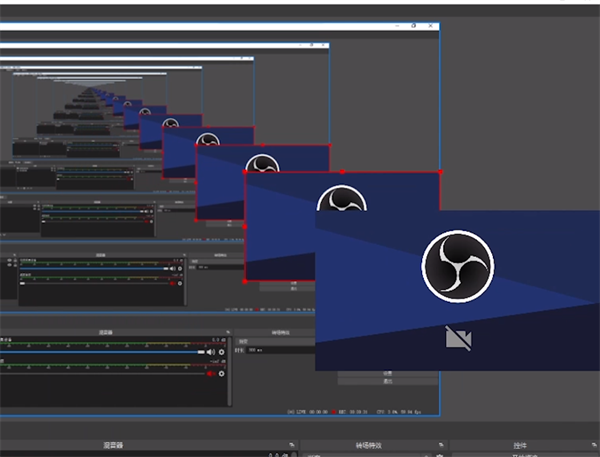Viewport: 600px width, 457px height.
Task: Open the 渐变 transition dropdown in largest nested window
Action: tap(276, 341)
